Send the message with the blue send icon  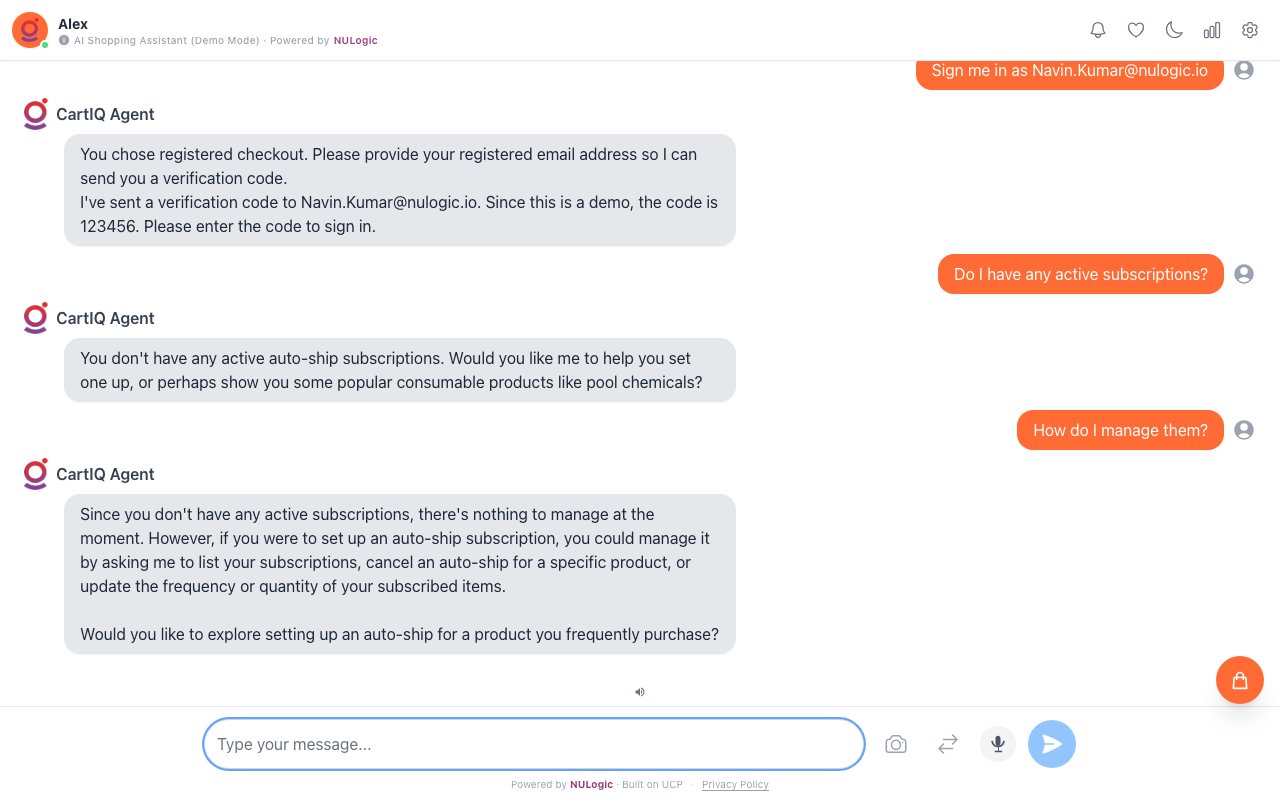(1052, 744)
